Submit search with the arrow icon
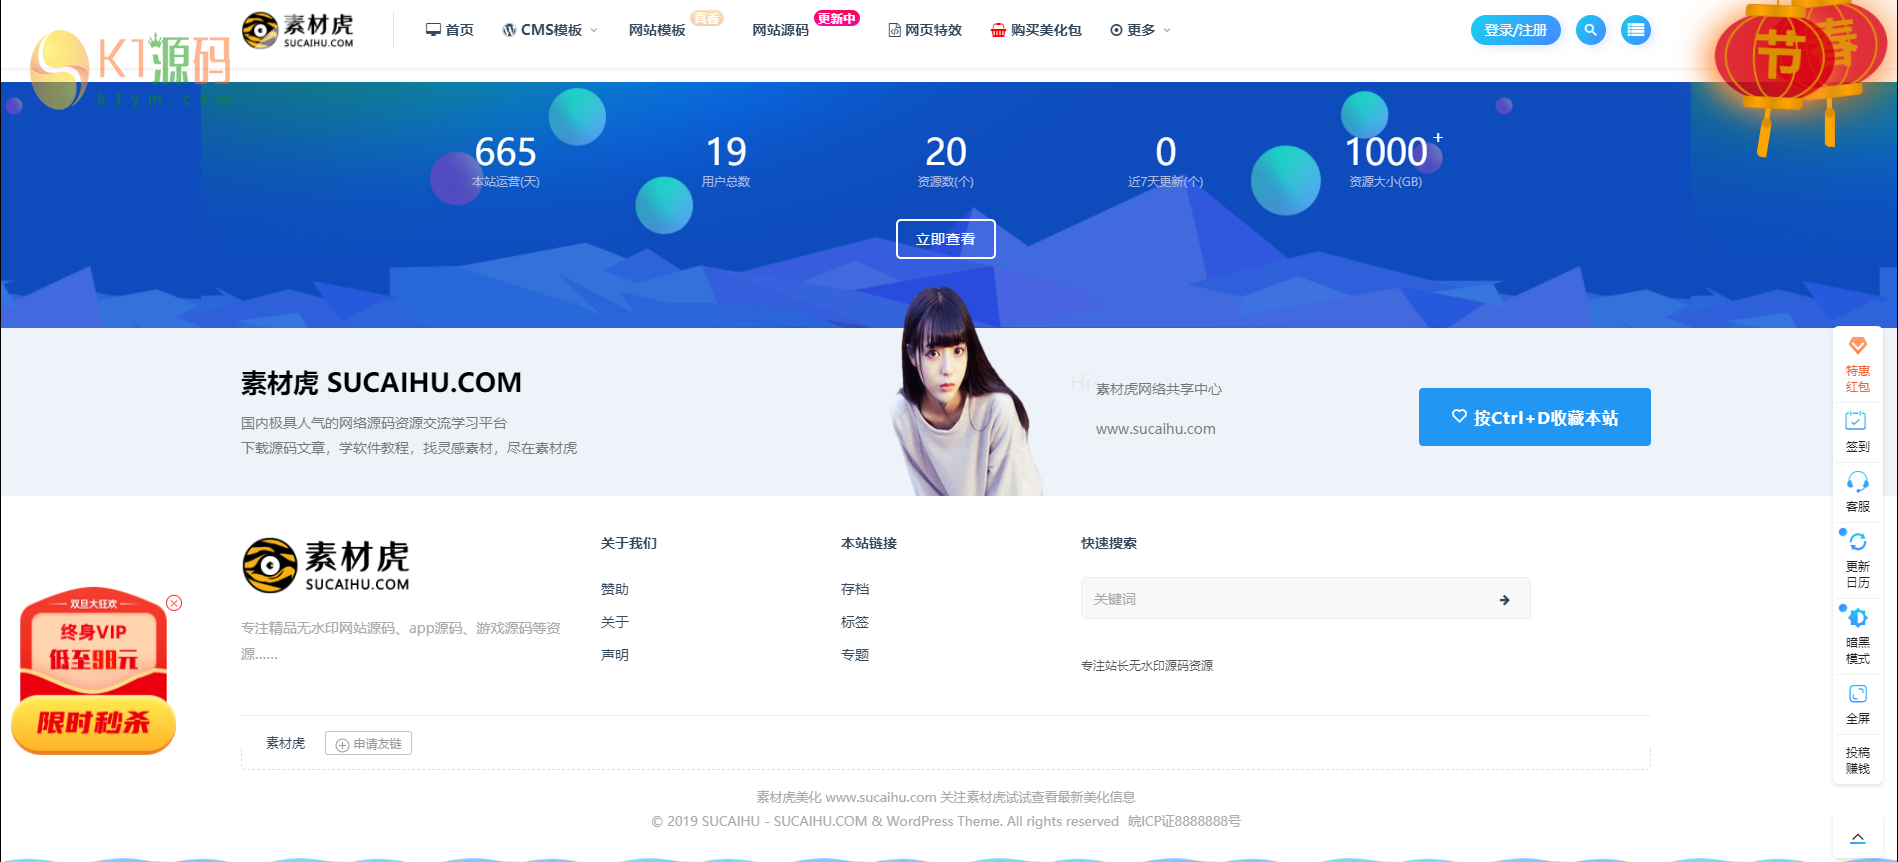Viewport: 1898px width, 862px height. 1504,600
